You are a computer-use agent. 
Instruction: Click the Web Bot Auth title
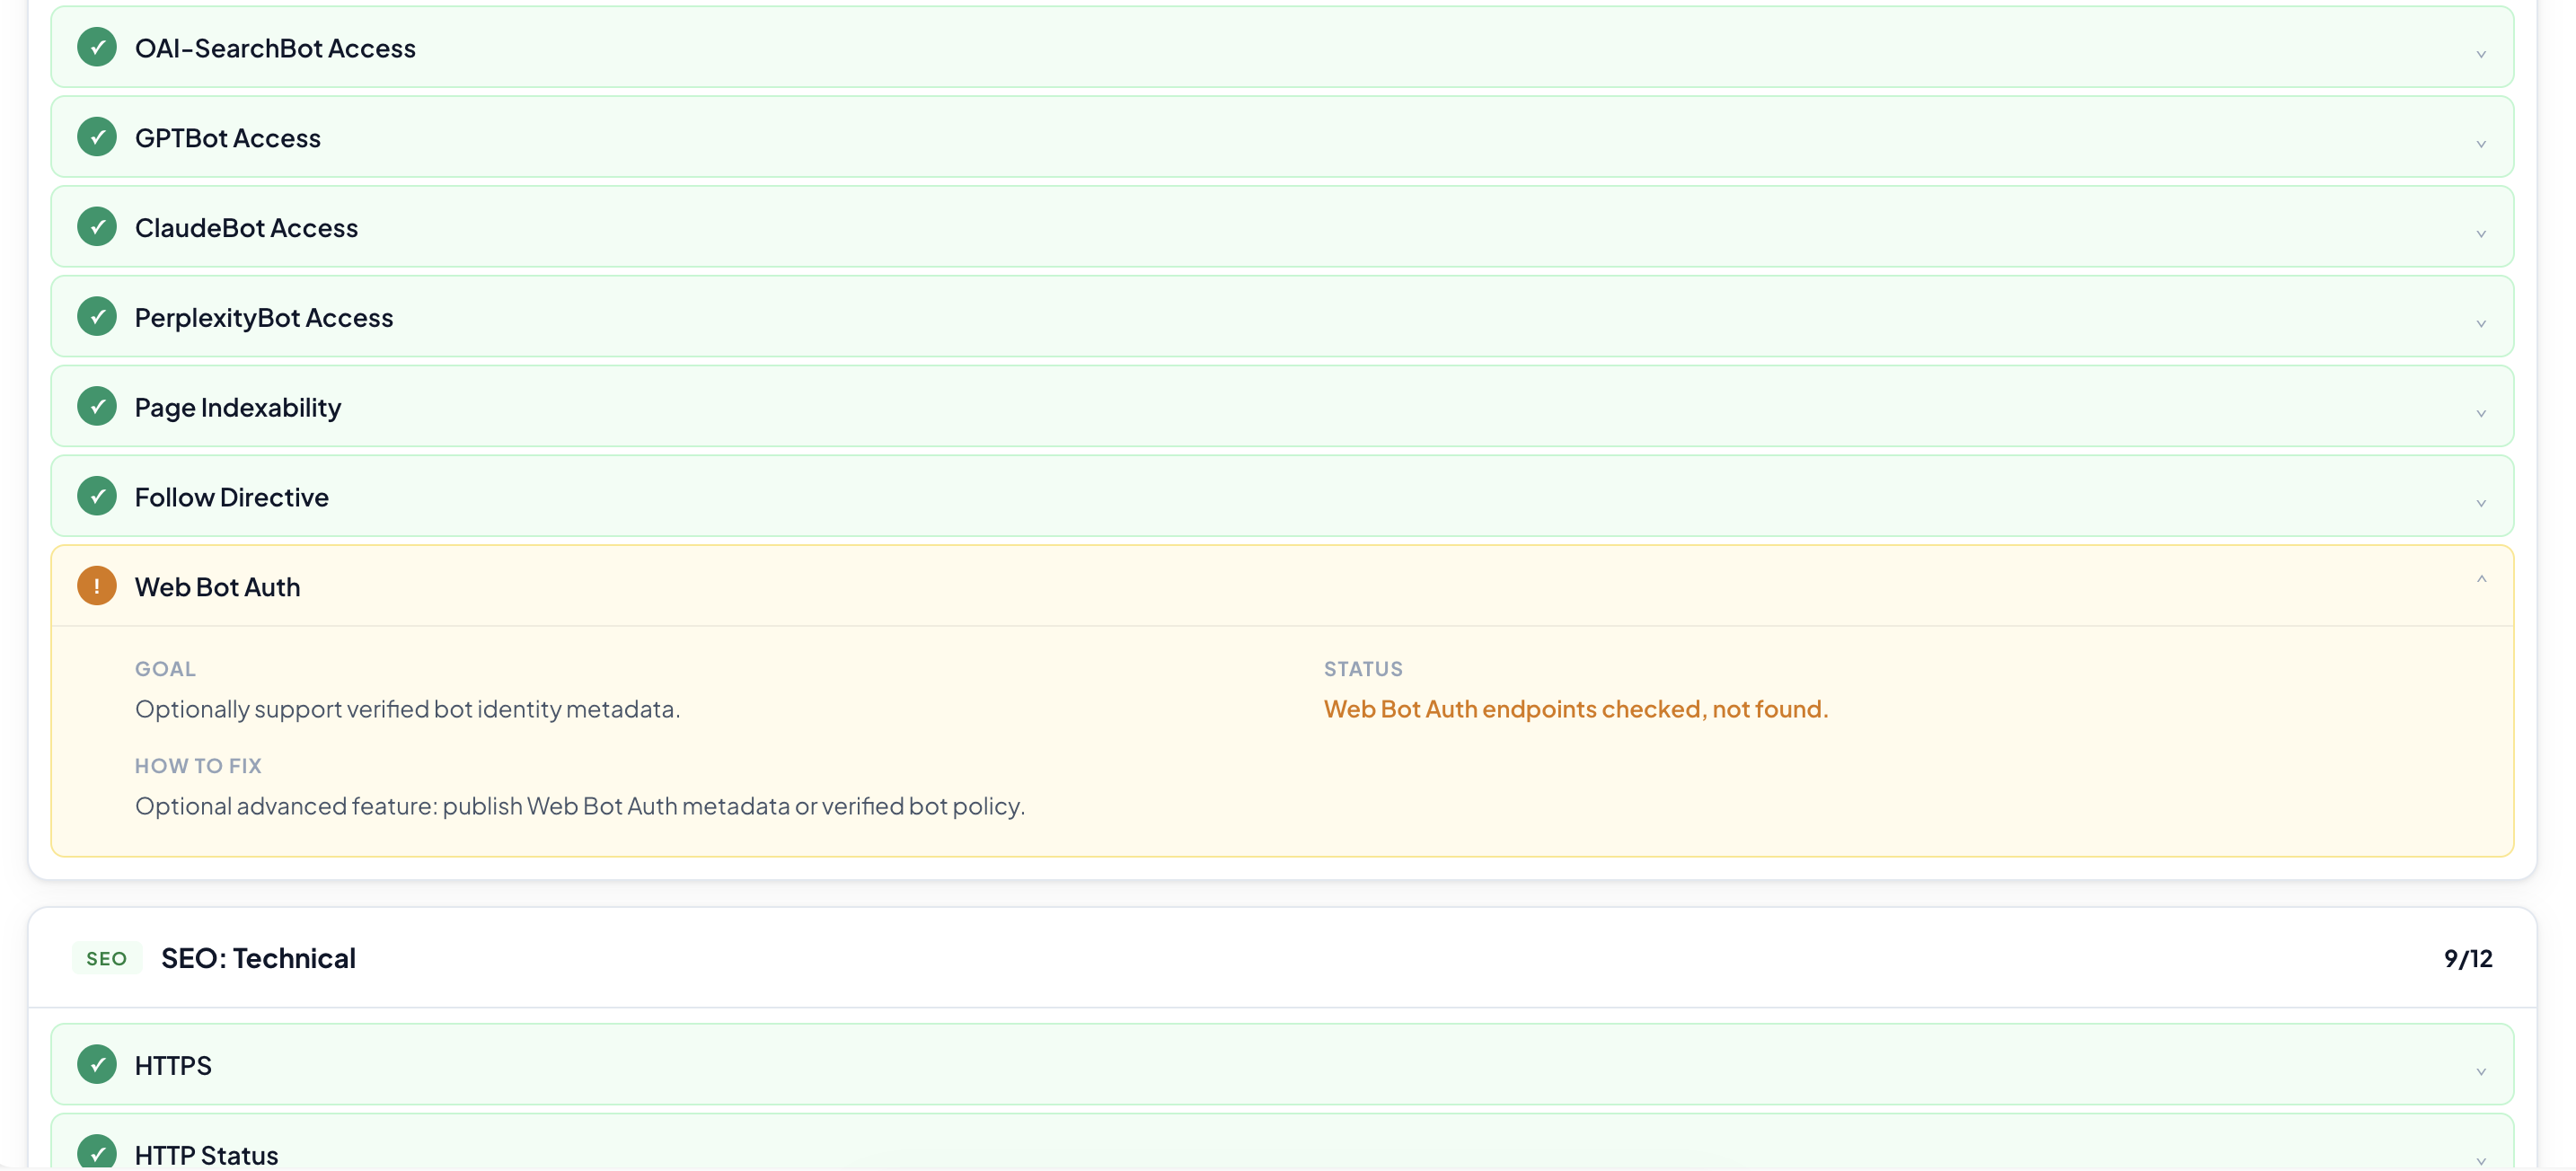[x=217, y=587]
